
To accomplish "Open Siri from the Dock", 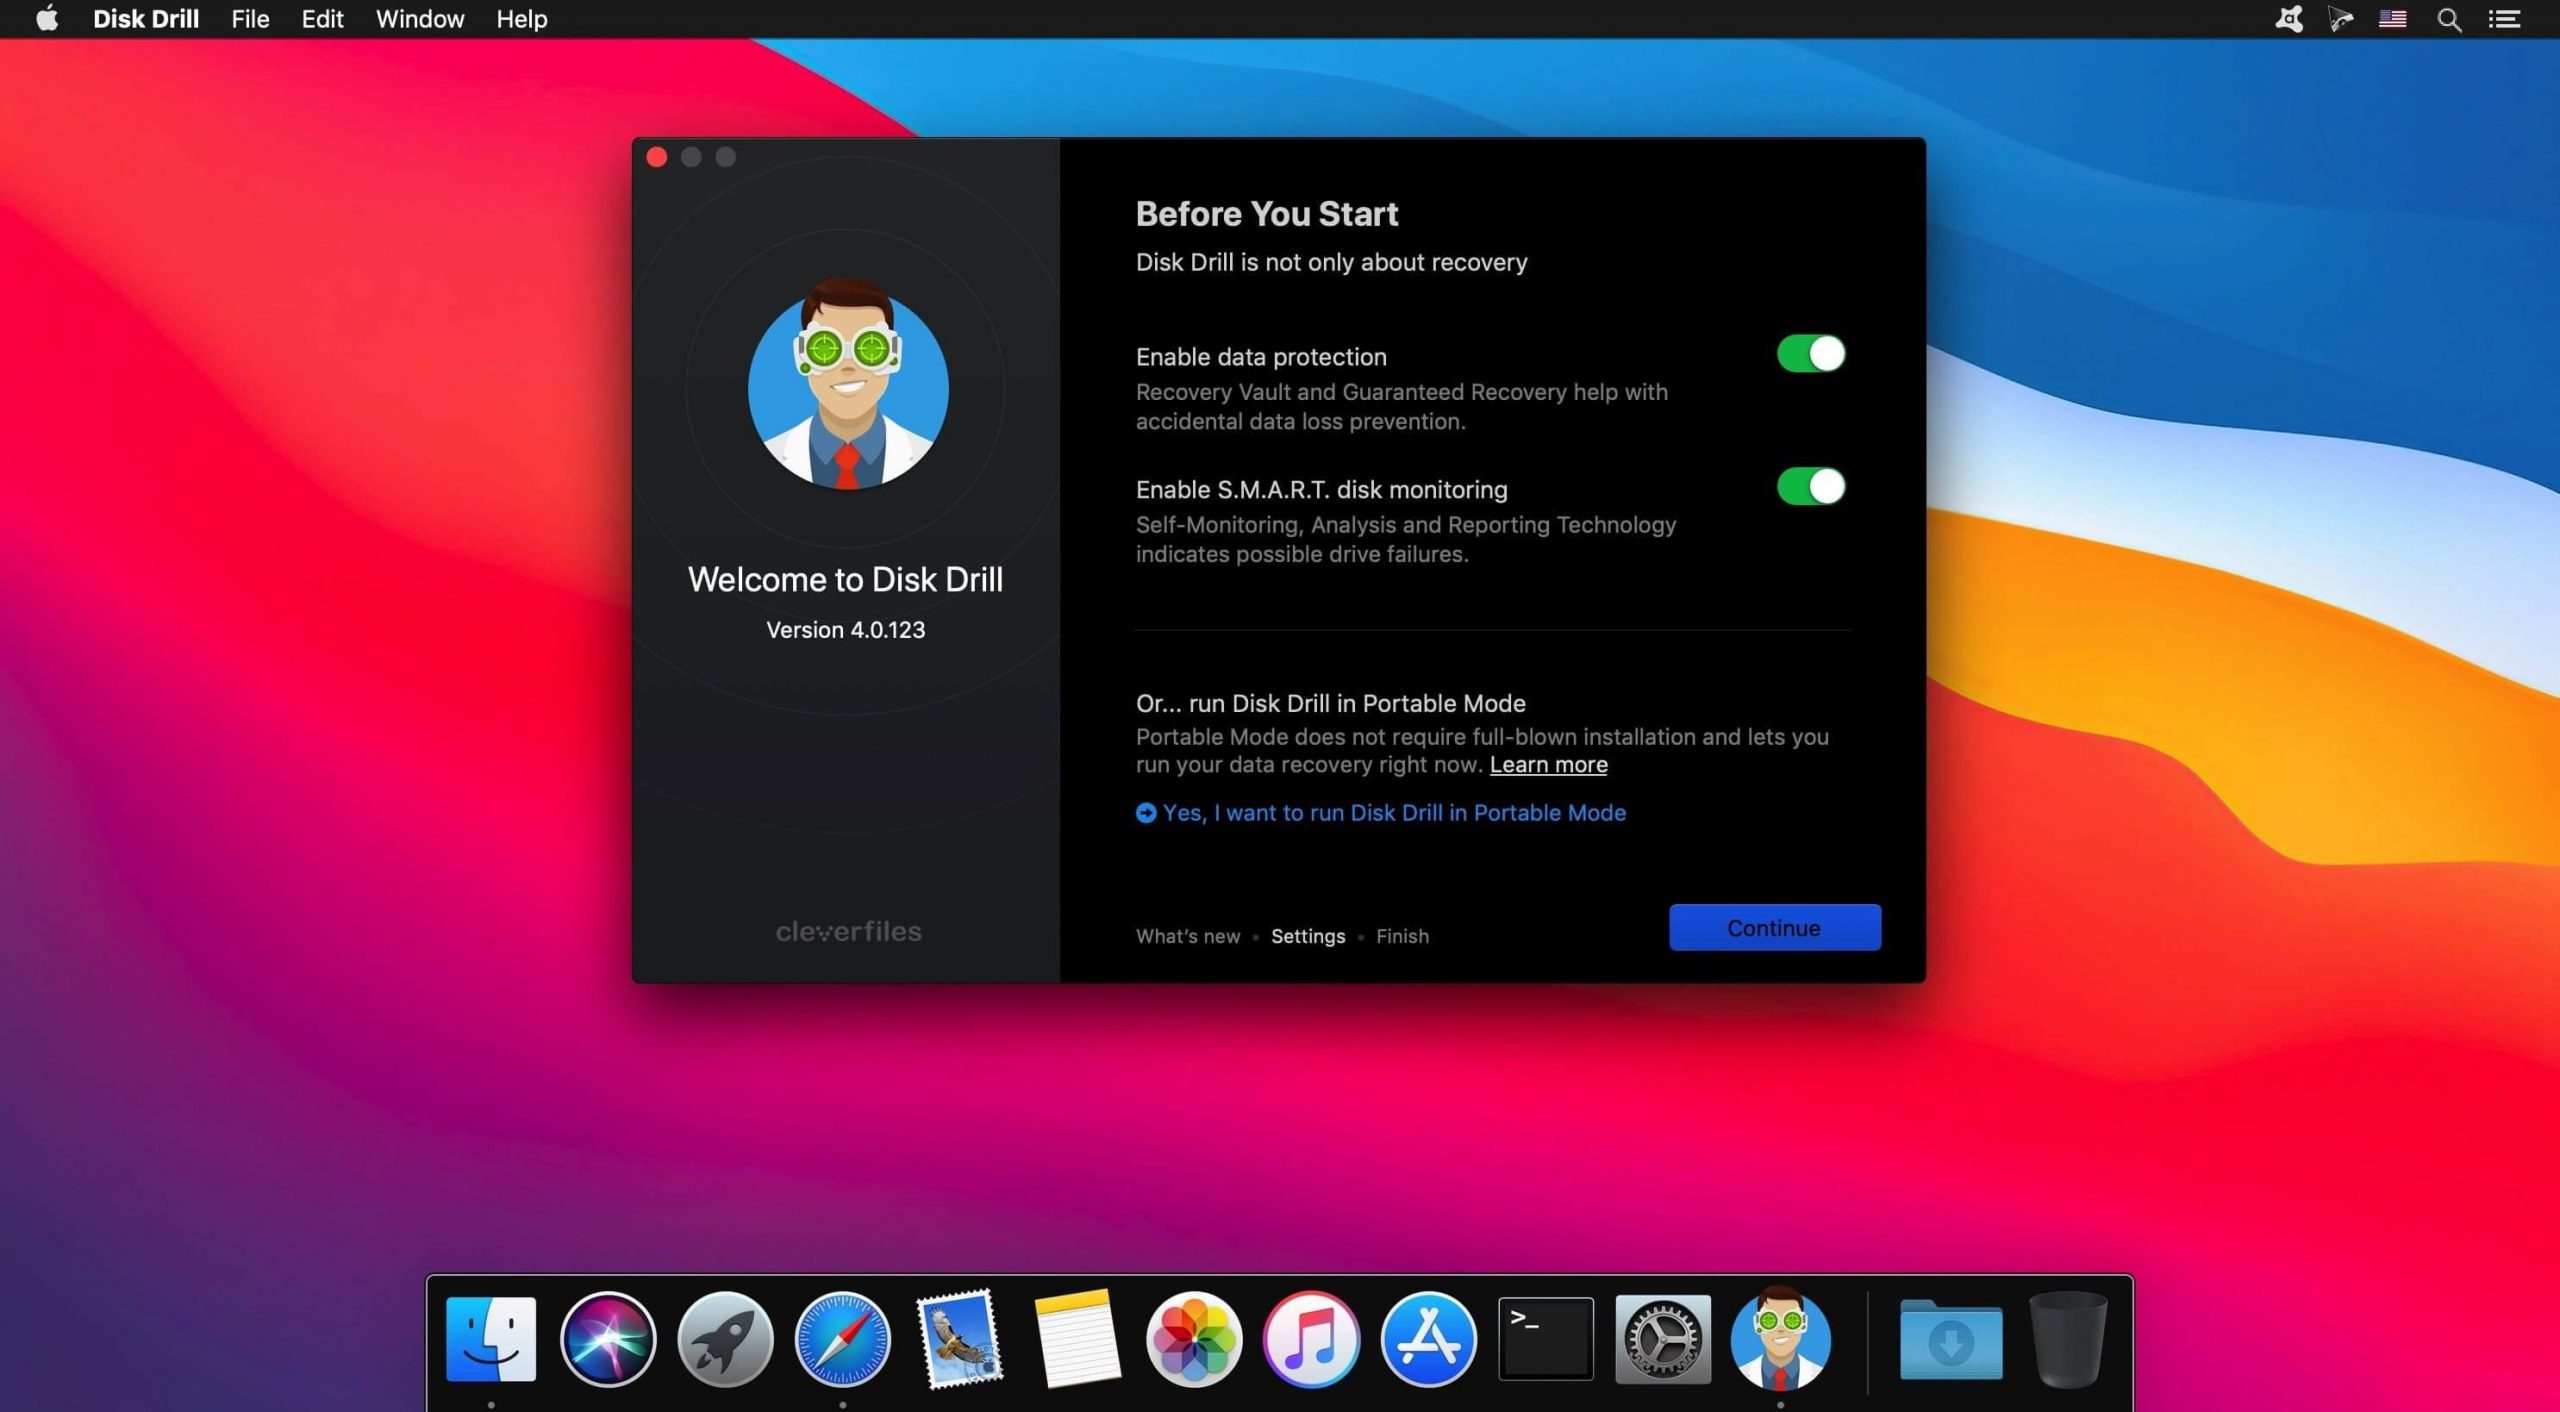I will click(608, 1340).
